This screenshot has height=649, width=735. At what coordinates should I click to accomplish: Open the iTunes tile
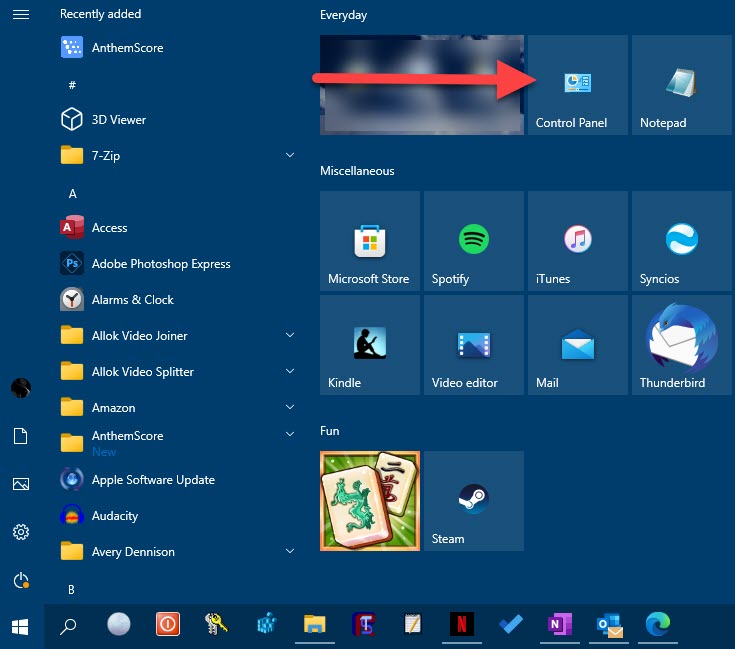(x=578, y=241)
